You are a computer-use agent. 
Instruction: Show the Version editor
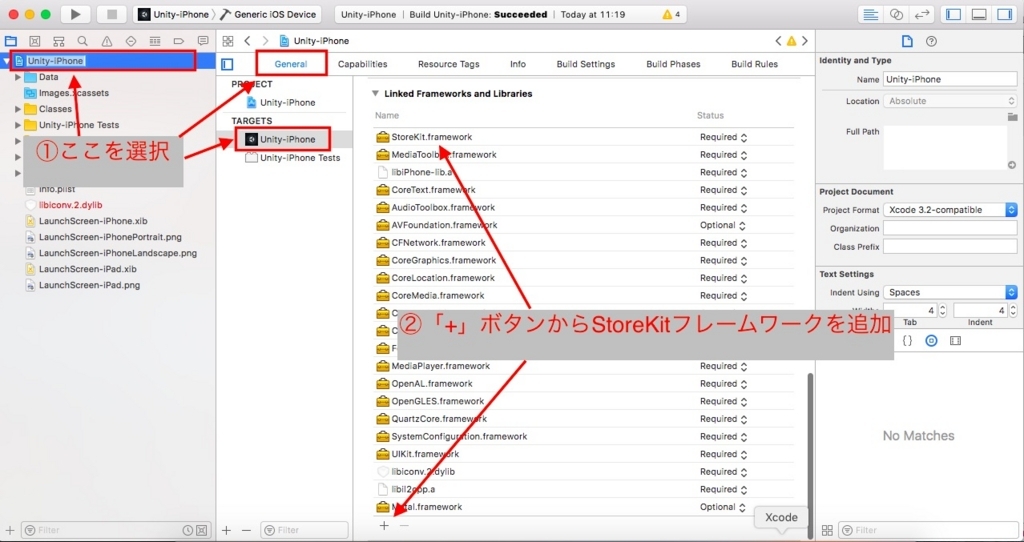pyautogui.click(x=922, y=14)
